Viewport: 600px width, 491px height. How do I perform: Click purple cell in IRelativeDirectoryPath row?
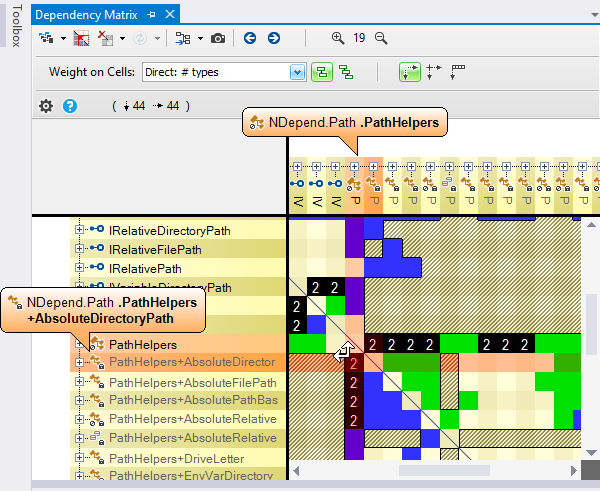coord(354,230)
